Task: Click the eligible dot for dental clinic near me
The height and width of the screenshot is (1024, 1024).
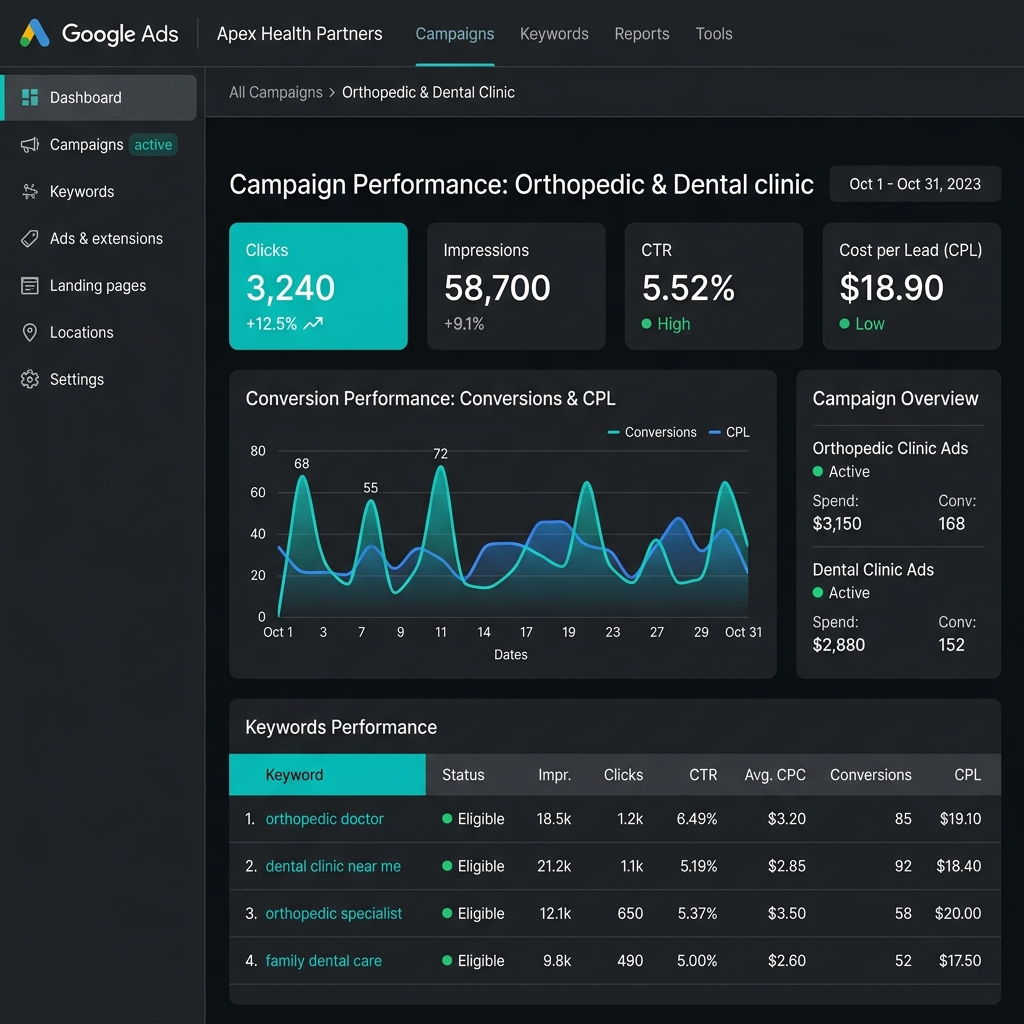Action: click(447, 866)
